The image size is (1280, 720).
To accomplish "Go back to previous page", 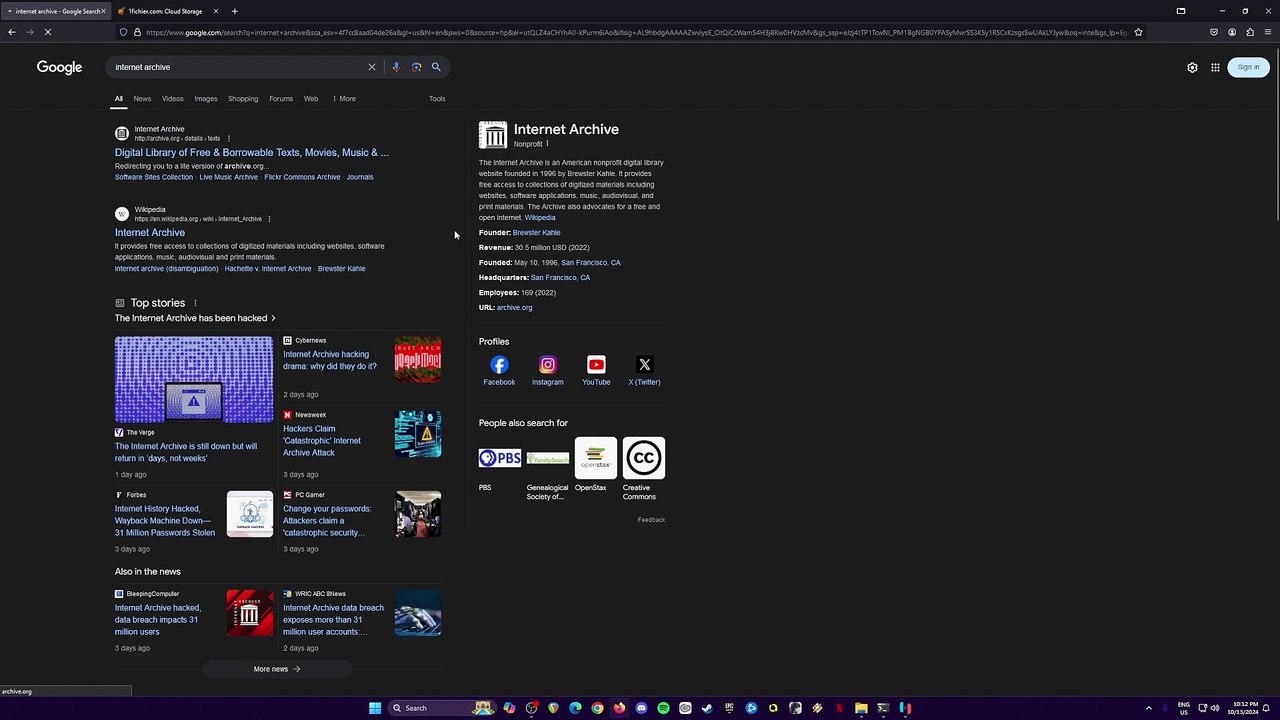I will (12, 32).
